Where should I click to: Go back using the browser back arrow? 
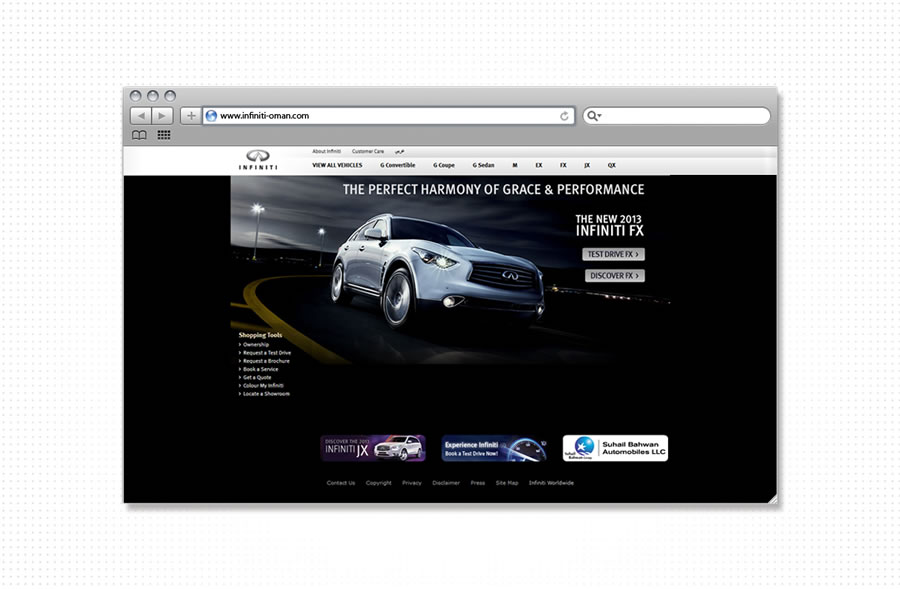coord(141,116)
